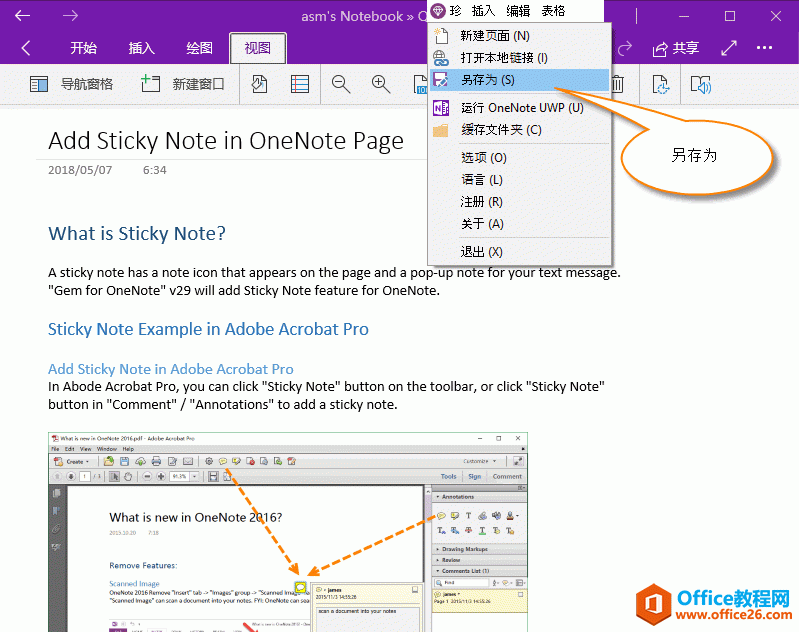Click 运行 OneNote UWP (U)
The height and width of the screenshot is (632, 799).
[x=520, y=108]
